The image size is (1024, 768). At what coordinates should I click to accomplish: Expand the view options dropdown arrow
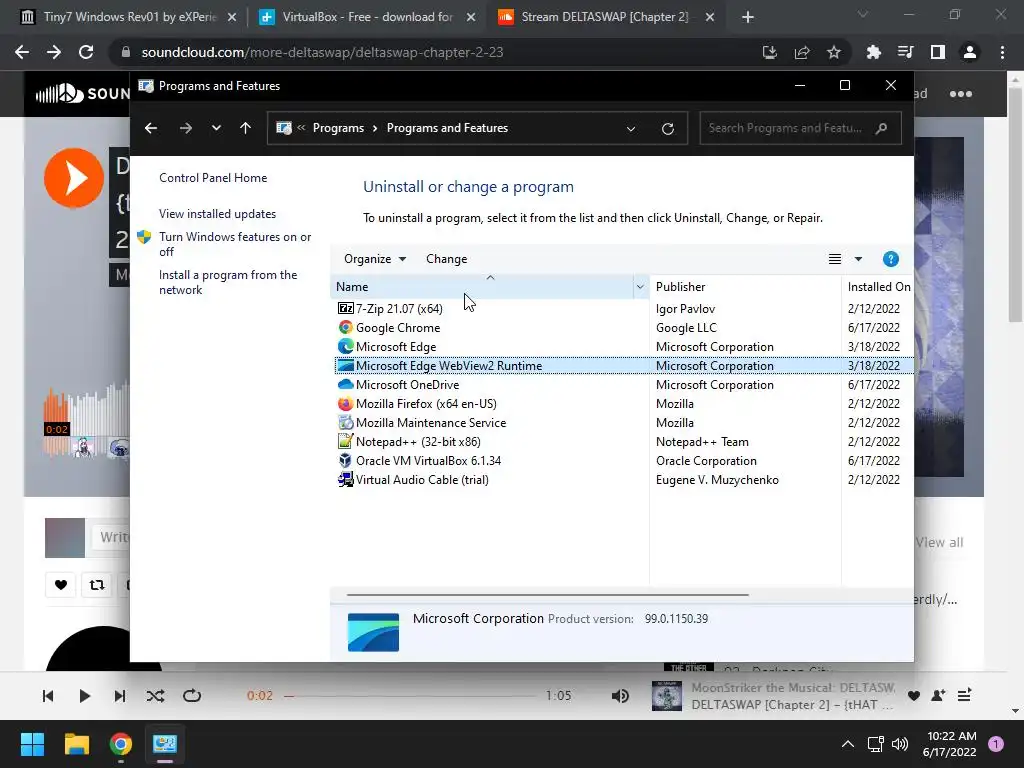[x=858, y=259]
